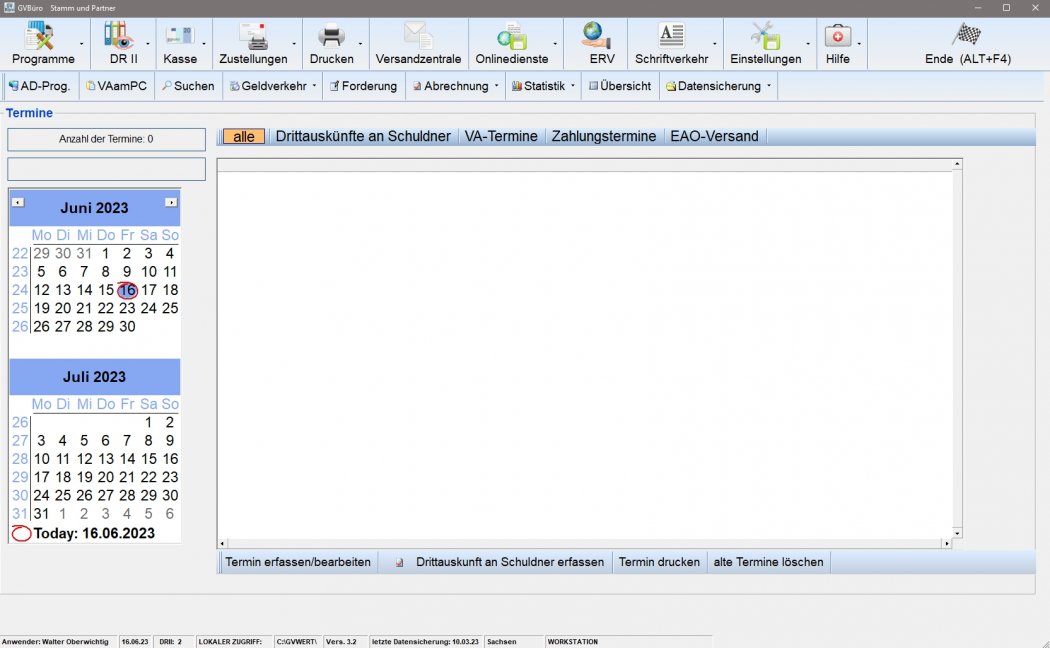Open Versandzentrale envelope icon

coord(418,36)
